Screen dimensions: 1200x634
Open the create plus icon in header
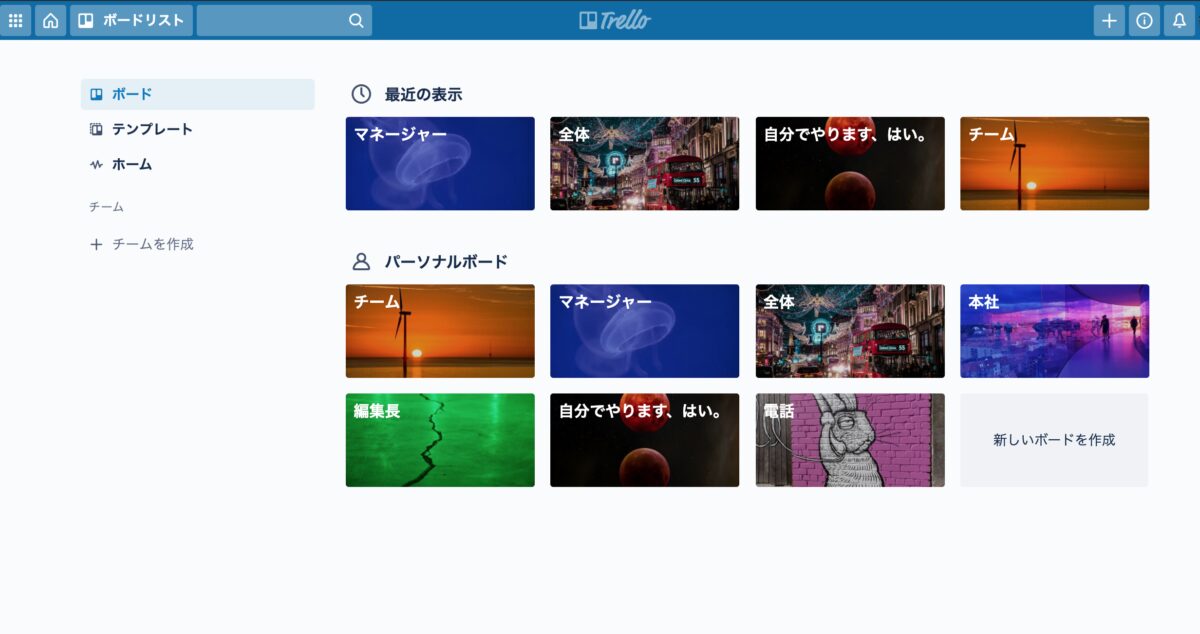pos(1109,20)
